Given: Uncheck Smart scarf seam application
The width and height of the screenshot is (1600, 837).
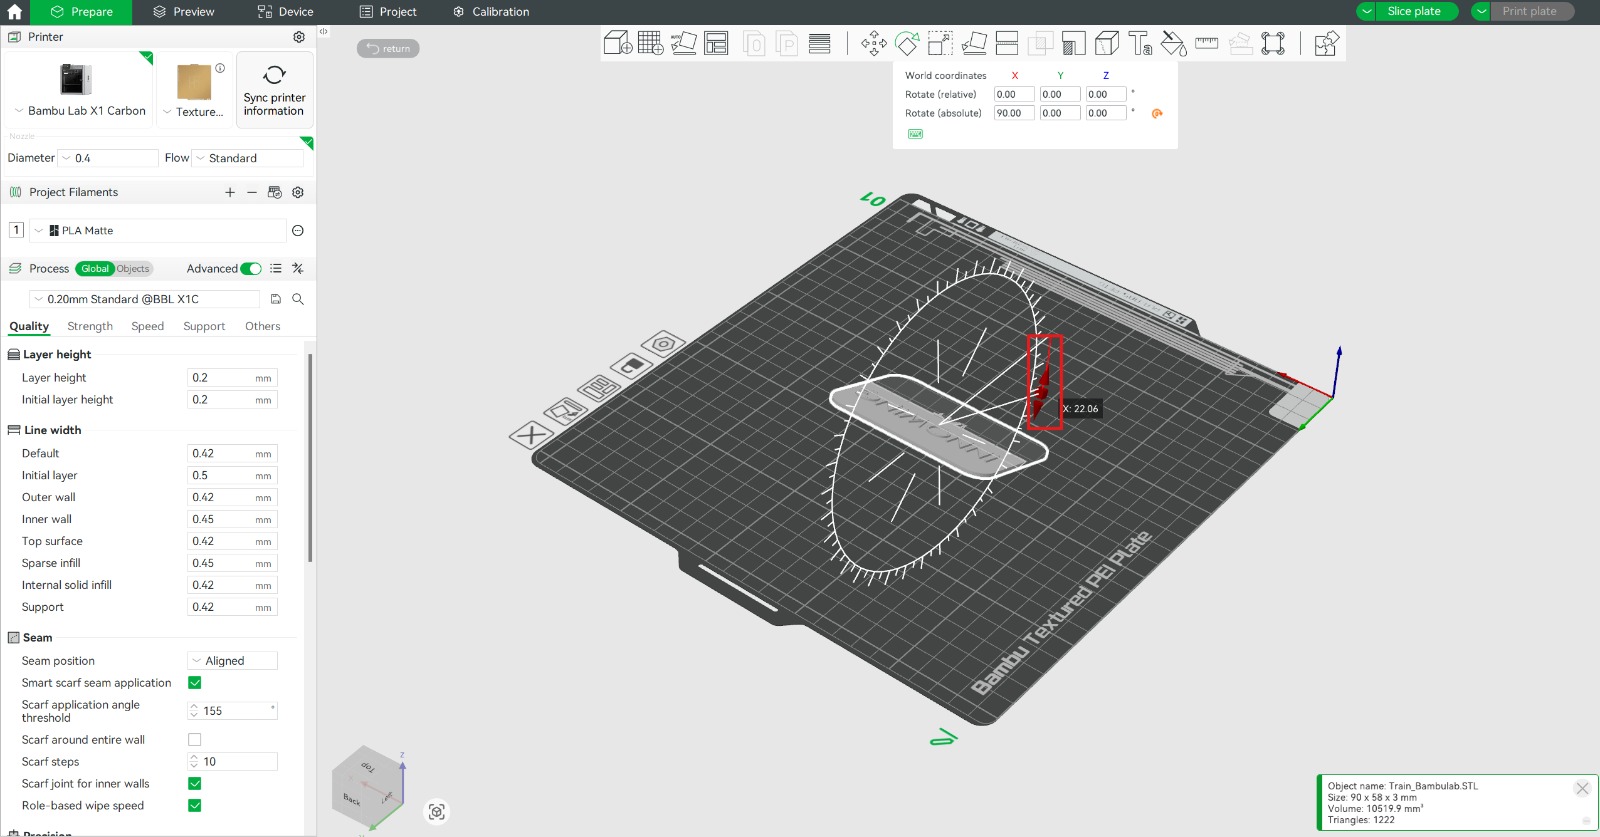Looking at the screenshot, I should pyautogui.click(x=195, y=683).
